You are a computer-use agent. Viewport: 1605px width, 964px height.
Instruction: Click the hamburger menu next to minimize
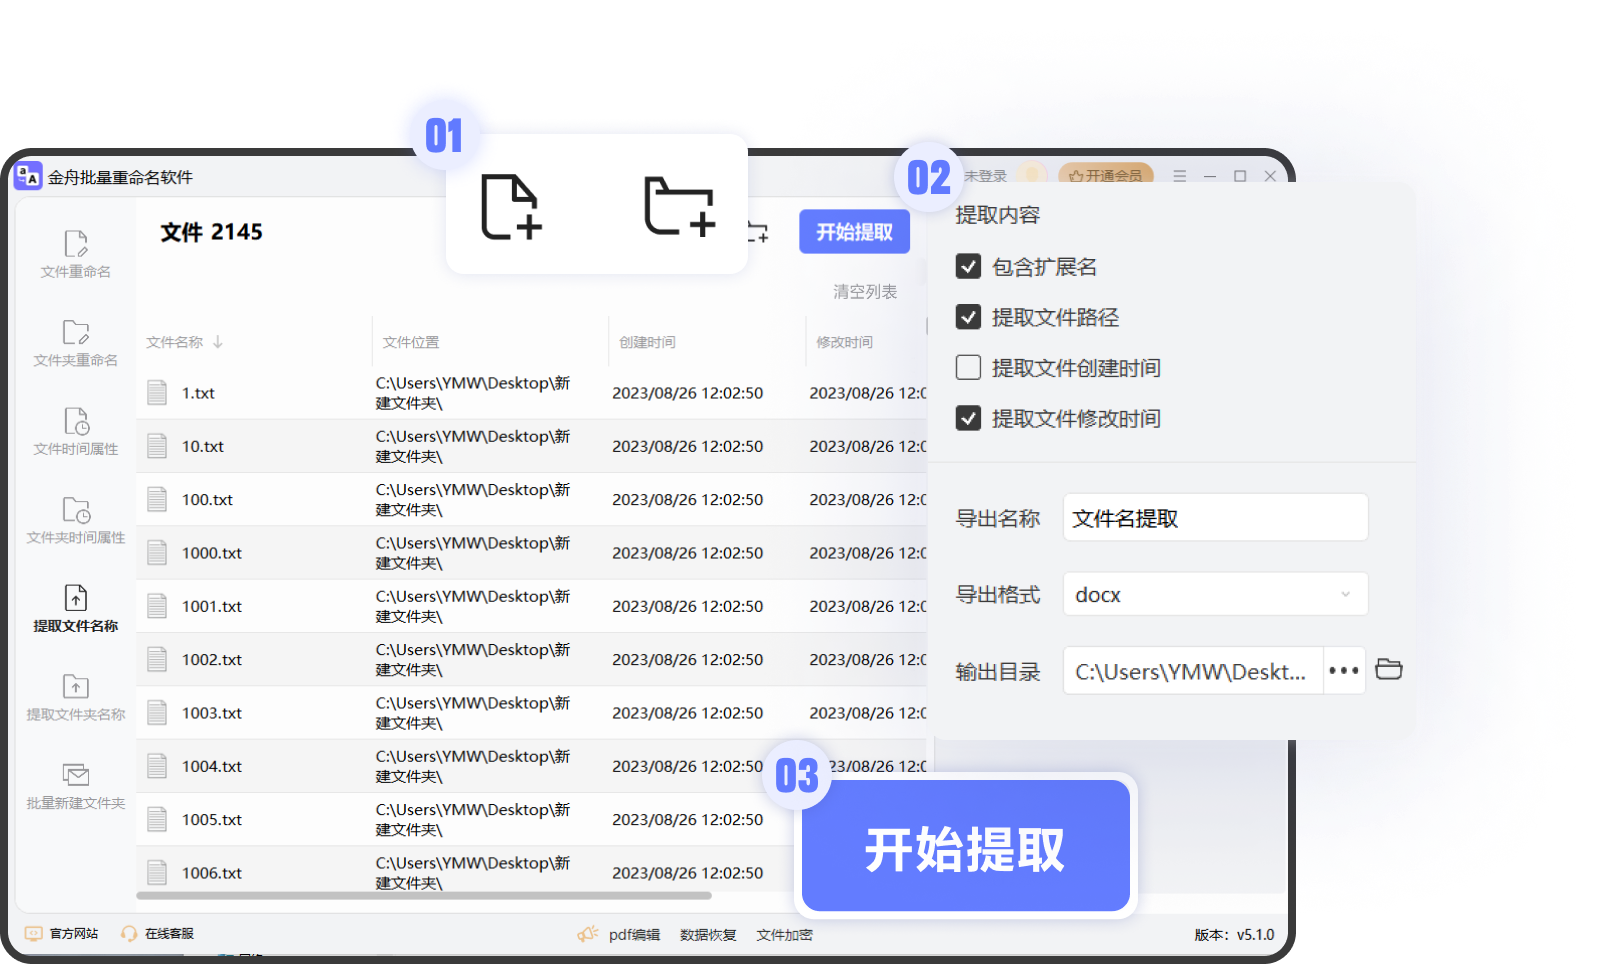(x=1179, y=175)
